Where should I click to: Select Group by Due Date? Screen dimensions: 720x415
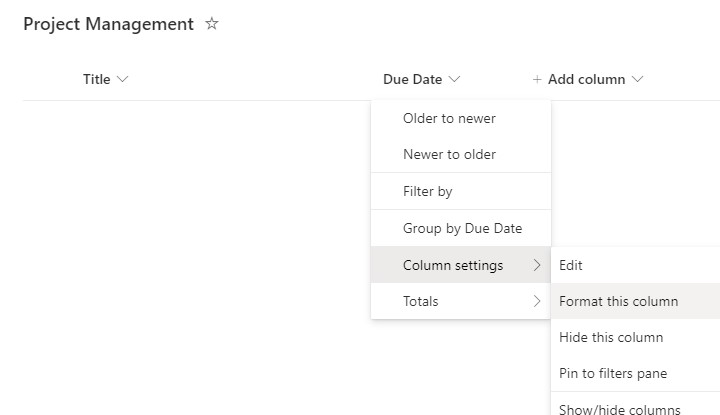tap(462, 228)
